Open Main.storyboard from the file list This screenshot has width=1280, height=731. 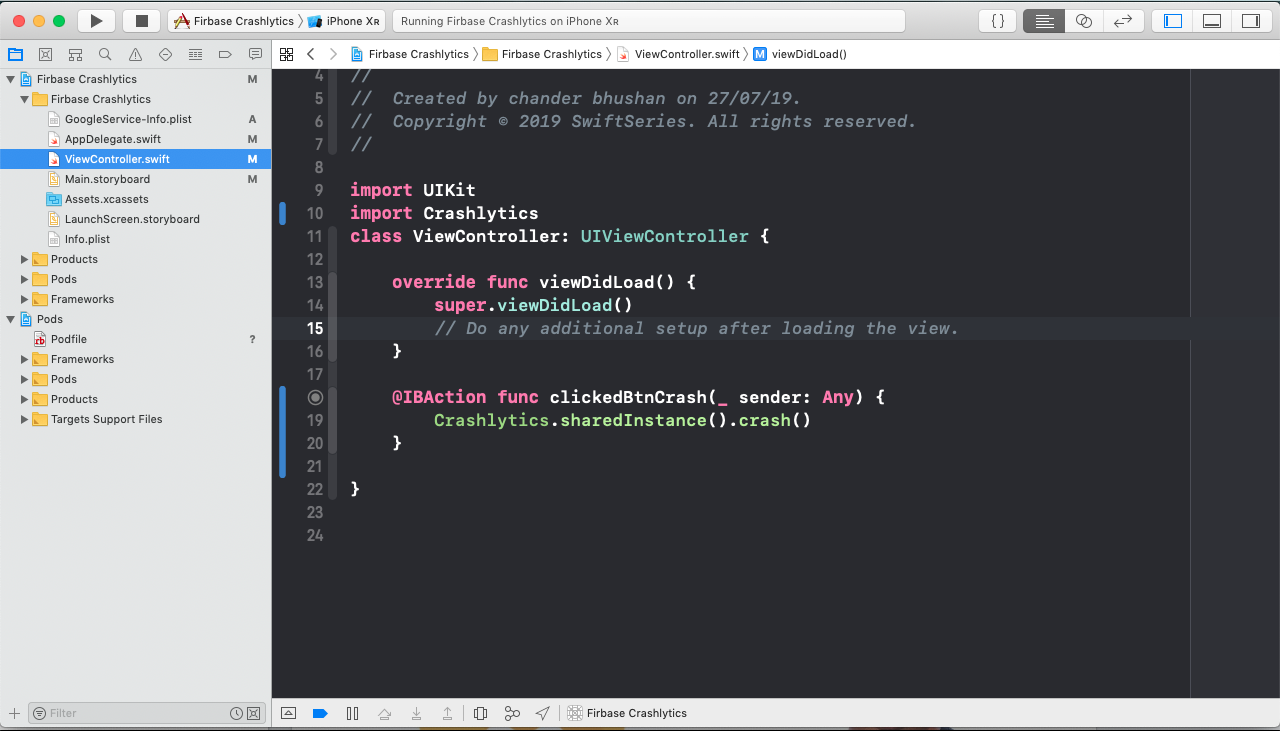(107, 179)
